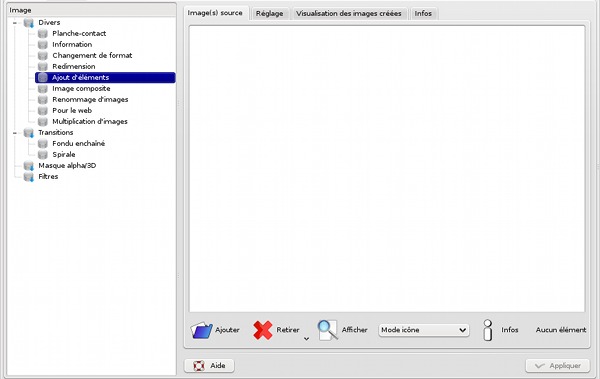Click the Image column header
This screenshot has width=600, height=379.
(x=91, y=10)
